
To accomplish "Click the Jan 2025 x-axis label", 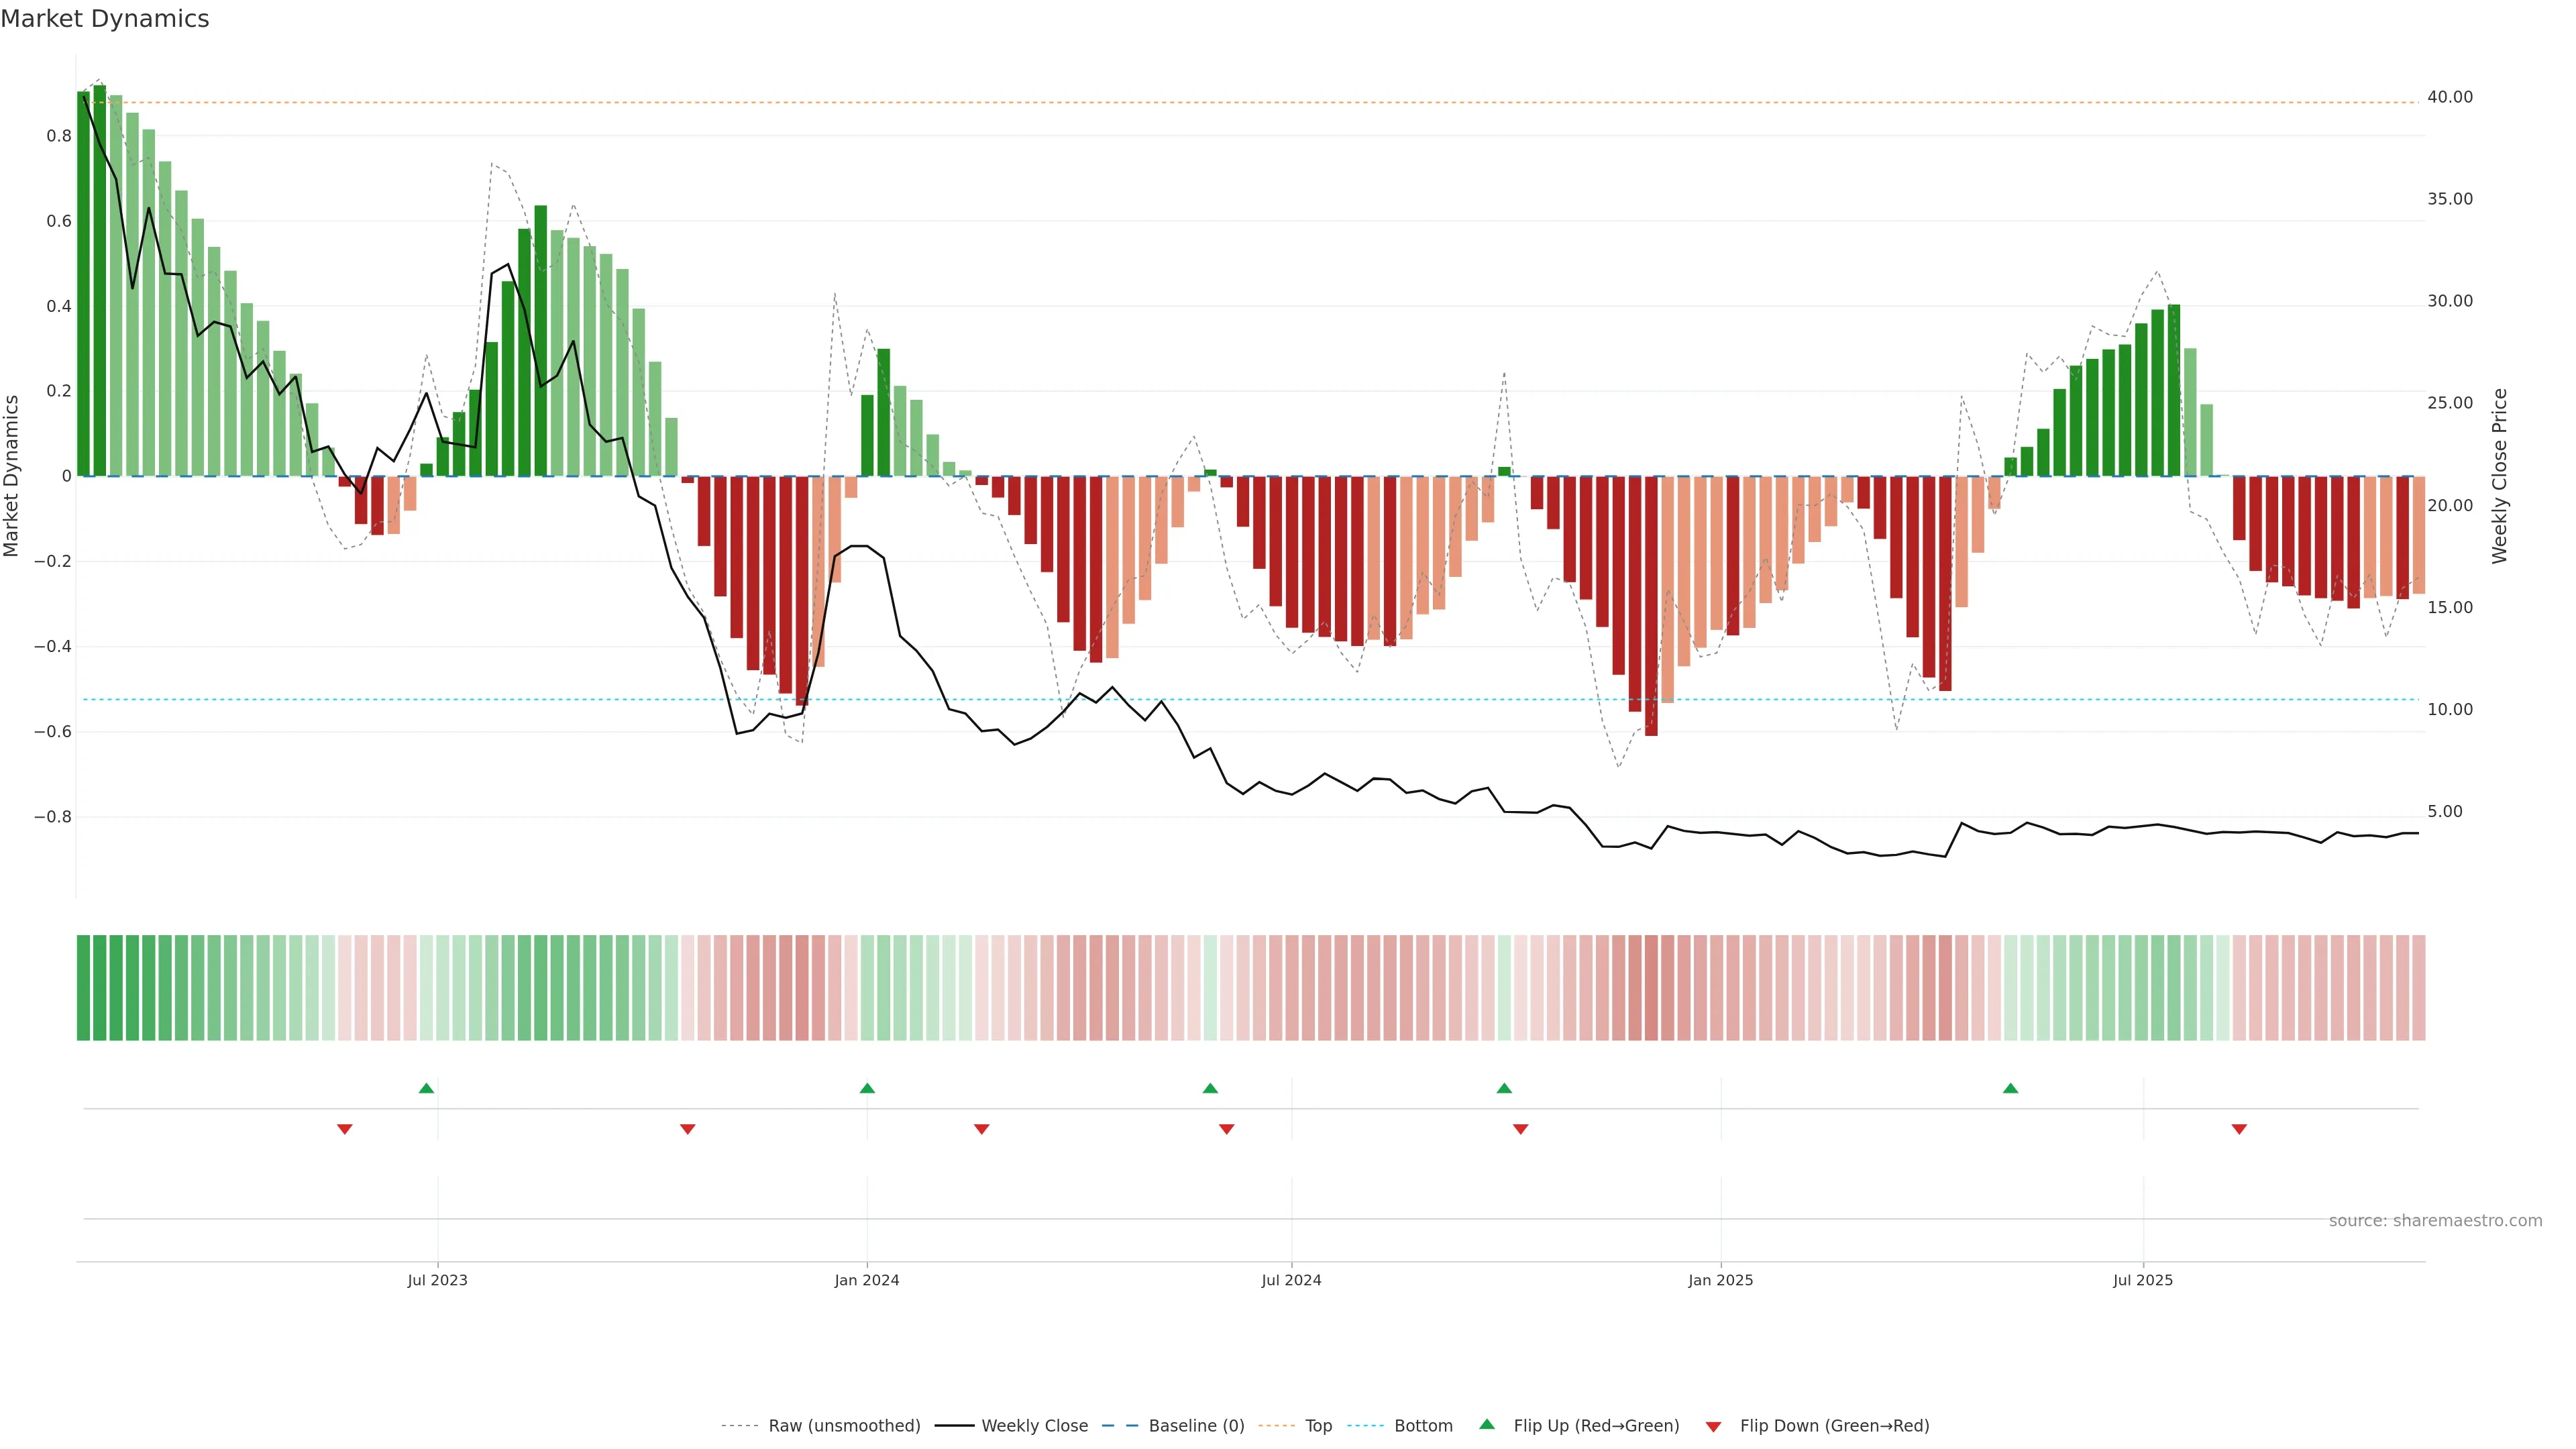I will point(1720,1280).
